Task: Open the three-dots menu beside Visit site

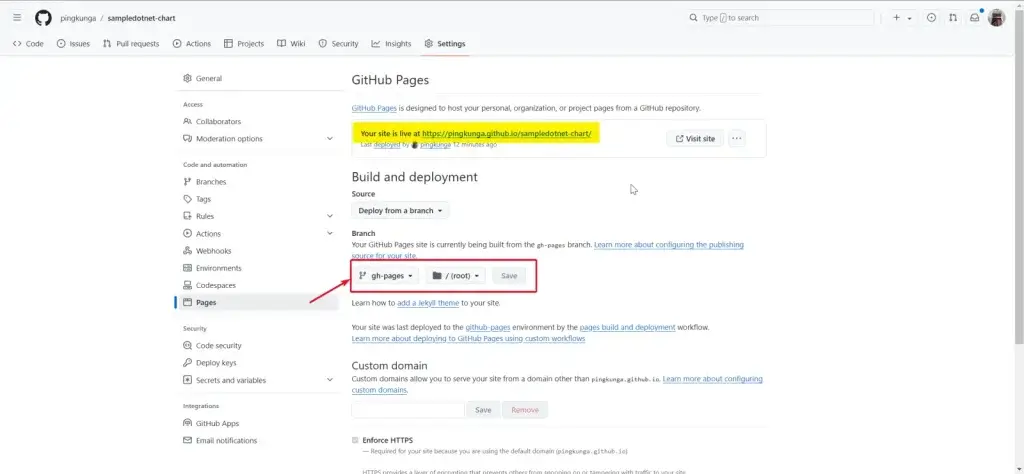Action: pos(737,138)
